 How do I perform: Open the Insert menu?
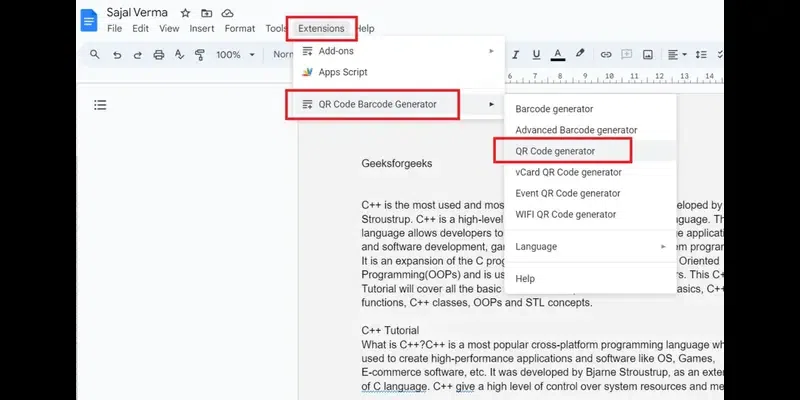pyautogui.click(x=202, y=29)
